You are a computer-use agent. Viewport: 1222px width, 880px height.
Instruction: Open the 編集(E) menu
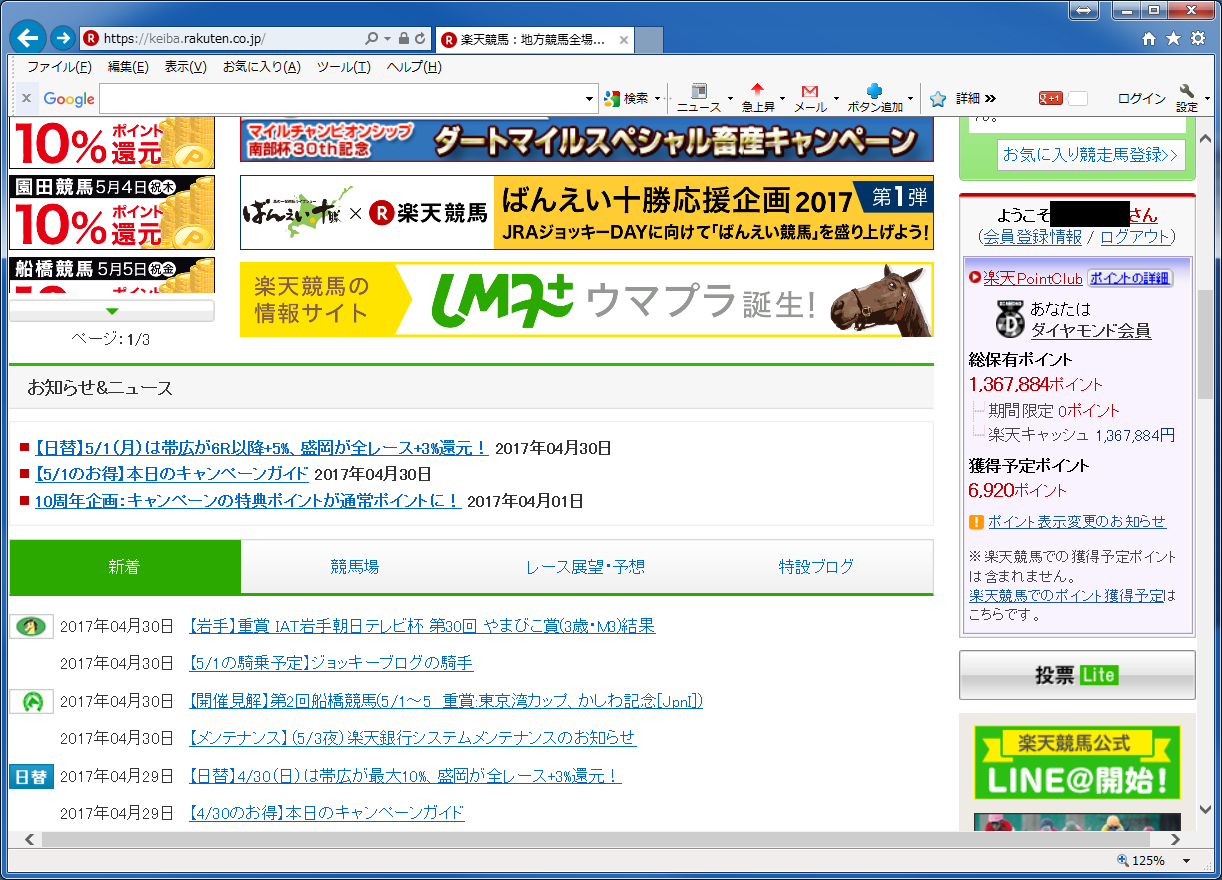[128, 67]
